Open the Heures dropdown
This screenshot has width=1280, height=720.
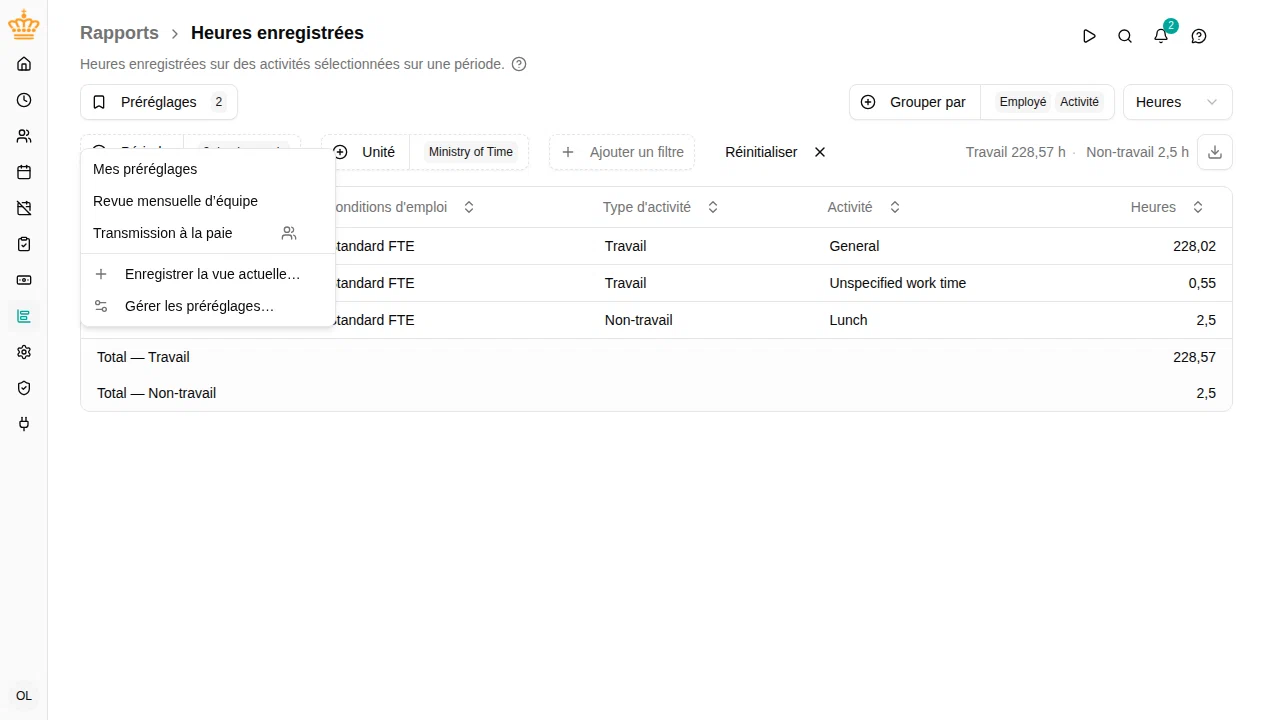tap(1178, 102)
